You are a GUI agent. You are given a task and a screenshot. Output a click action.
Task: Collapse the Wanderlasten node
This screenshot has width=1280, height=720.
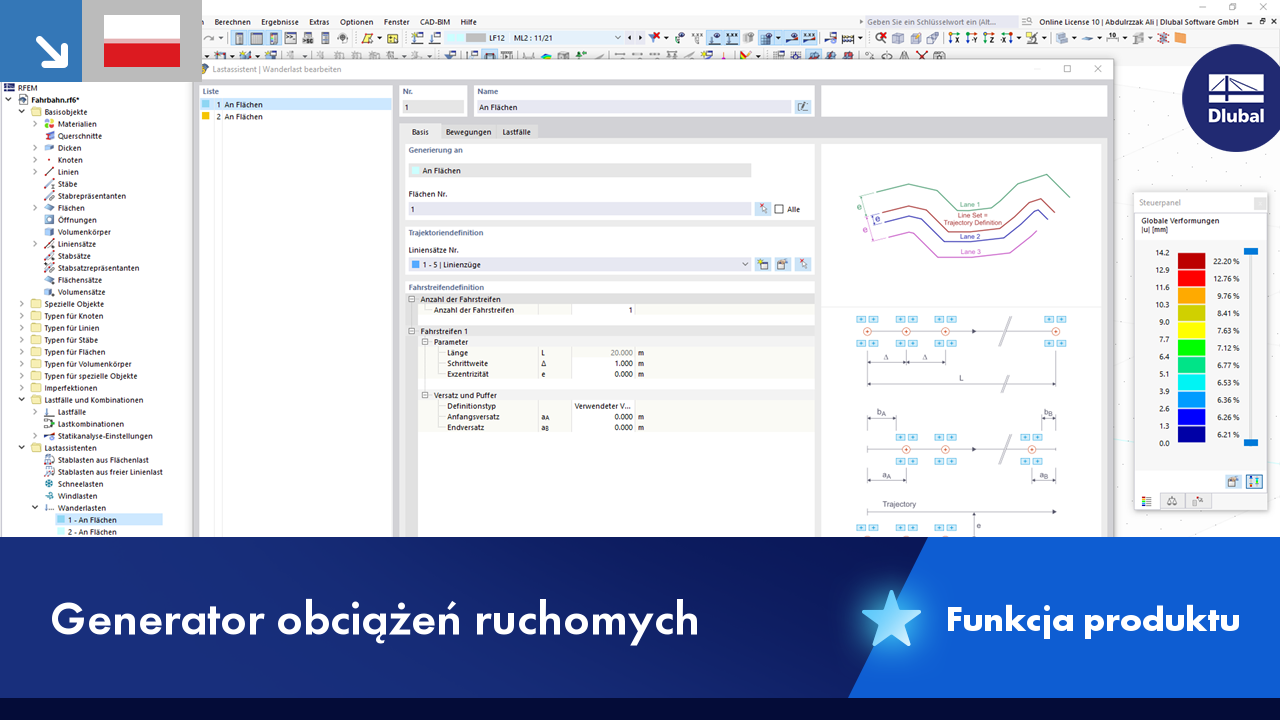pyautogui.click(x=35, y=508)
